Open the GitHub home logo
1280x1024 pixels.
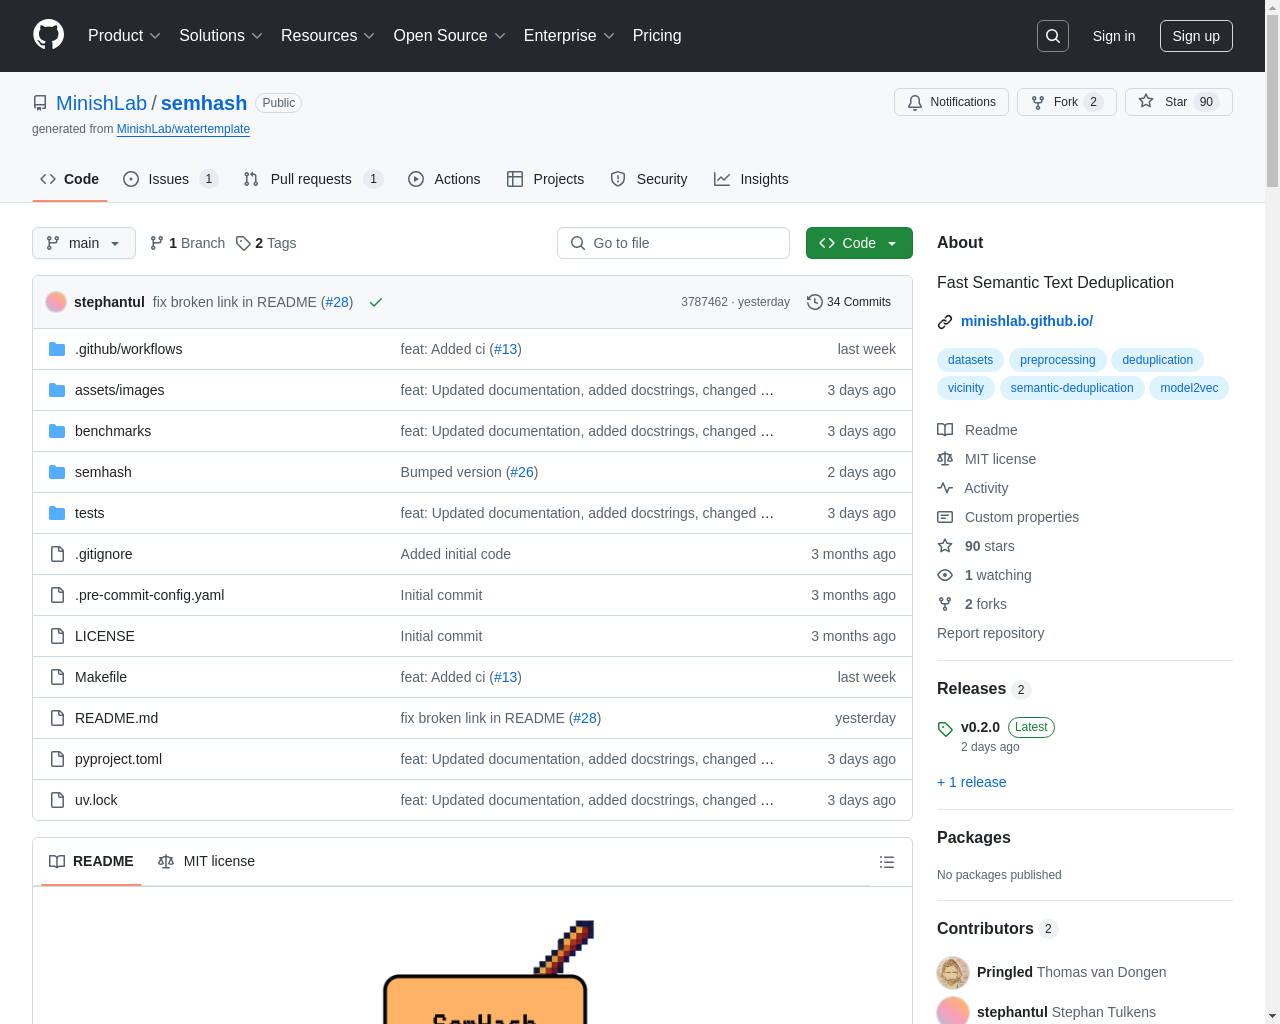pyautogui.click(x=48, y=35)
